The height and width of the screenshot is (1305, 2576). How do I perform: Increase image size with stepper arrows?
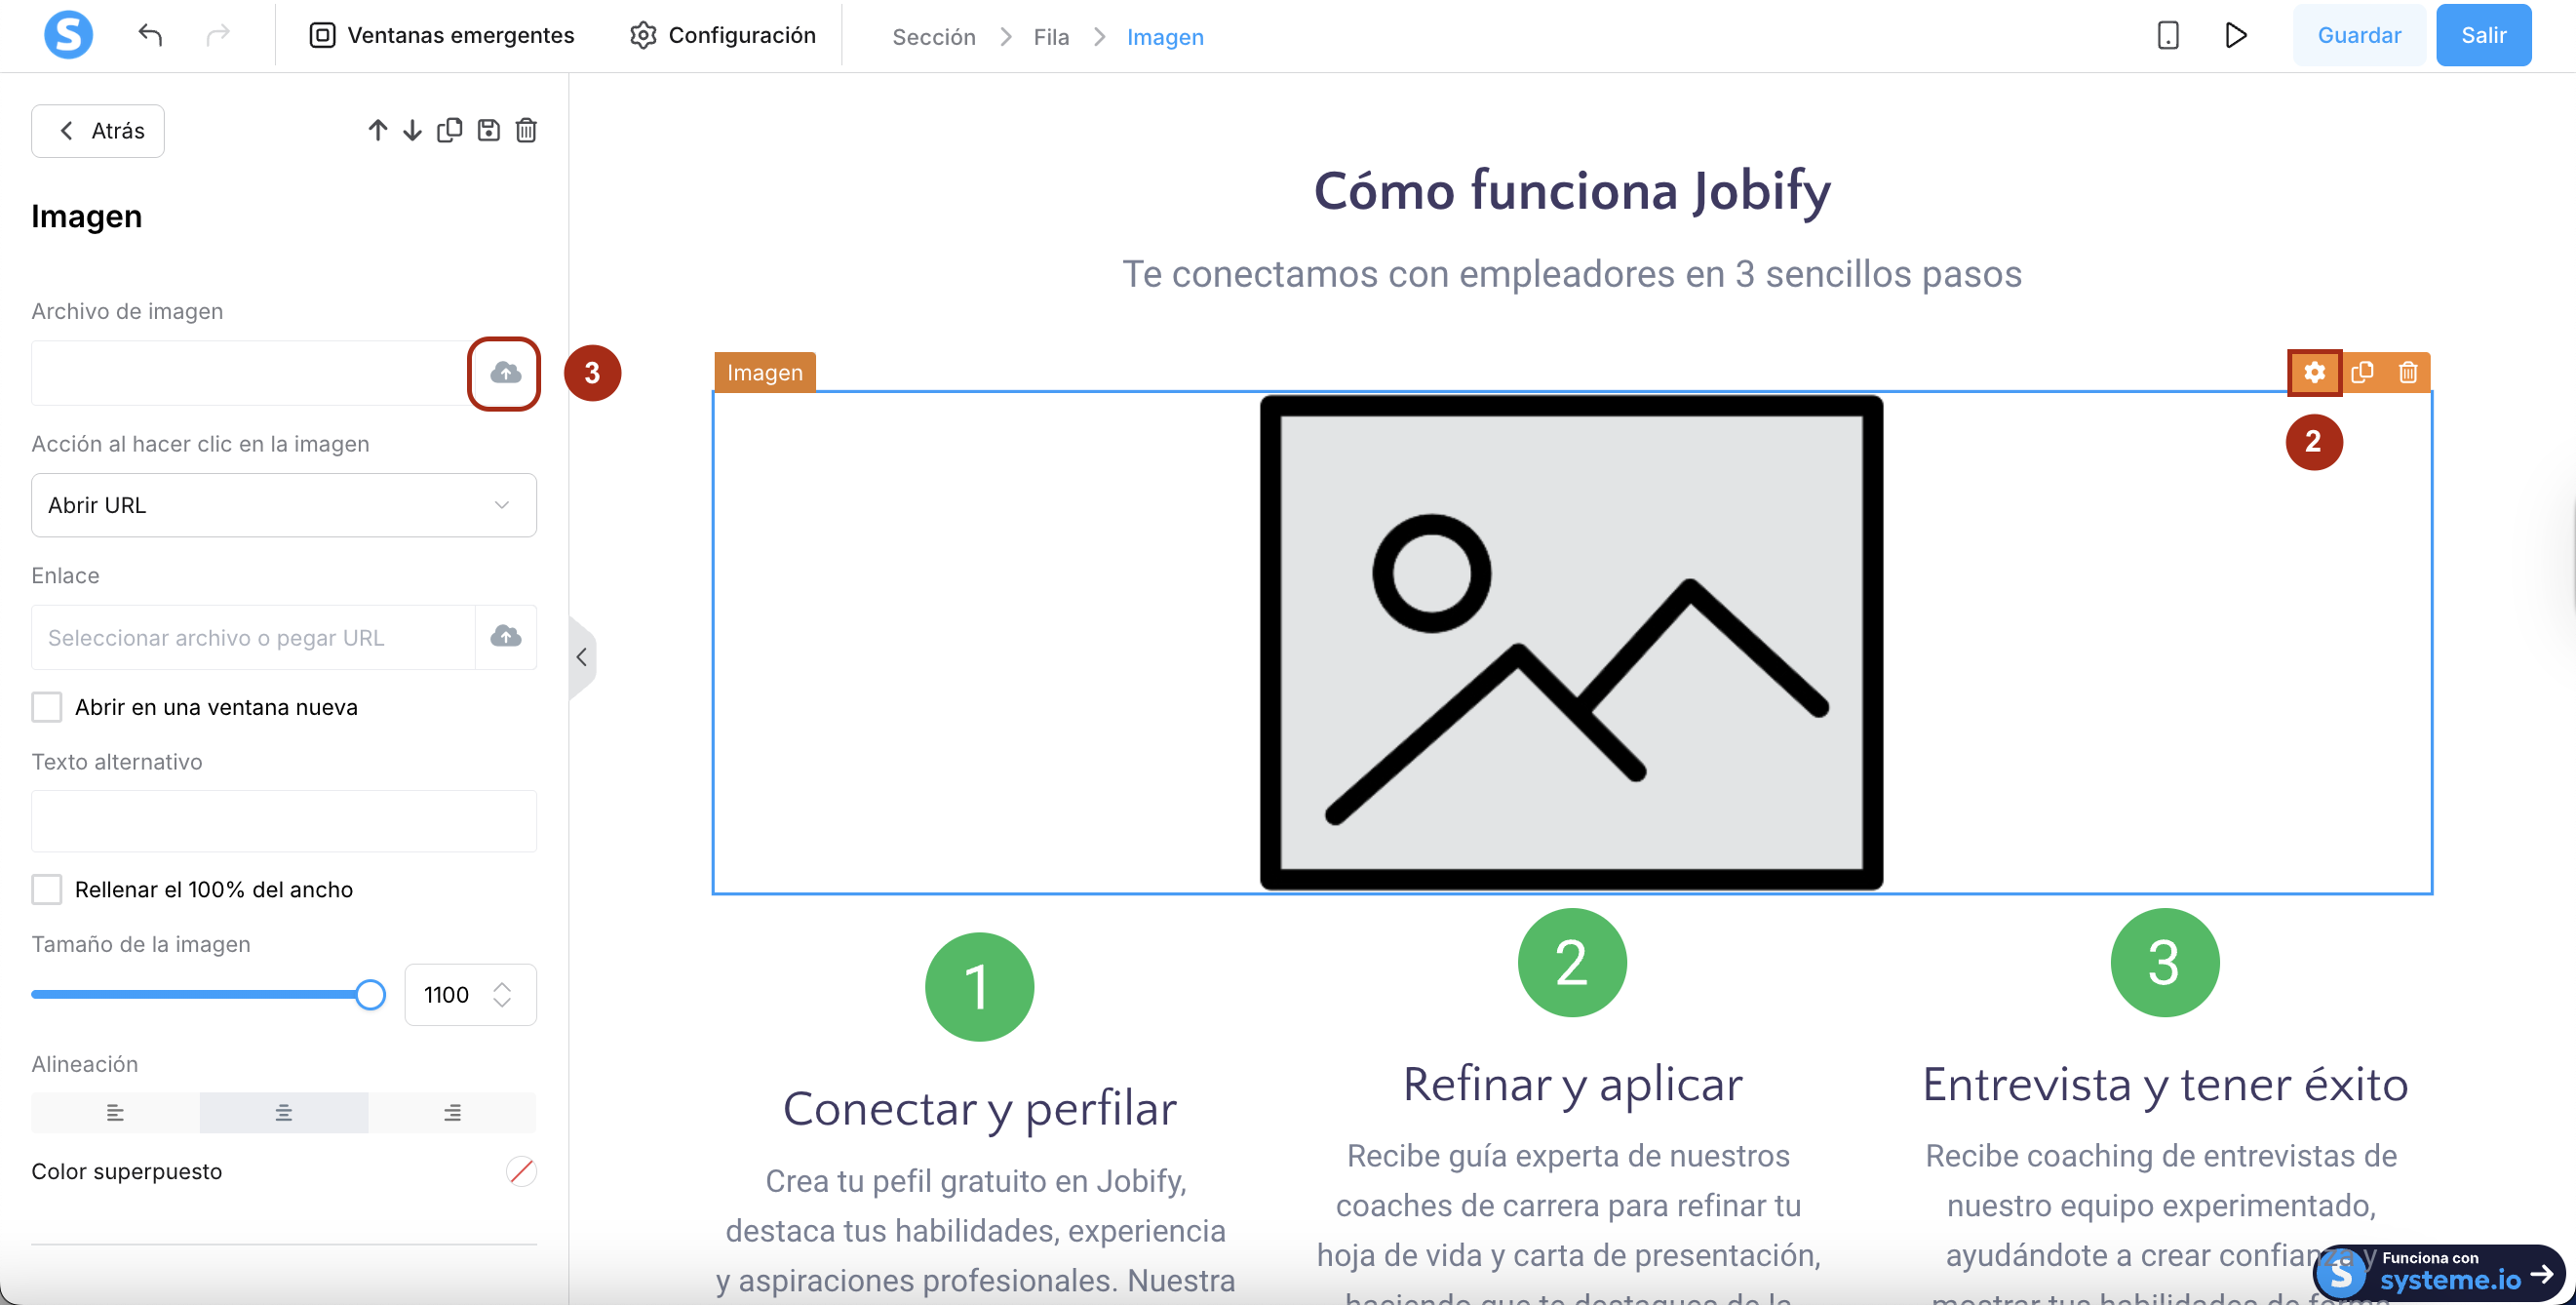pyautogui.click(x=502, y=986)
